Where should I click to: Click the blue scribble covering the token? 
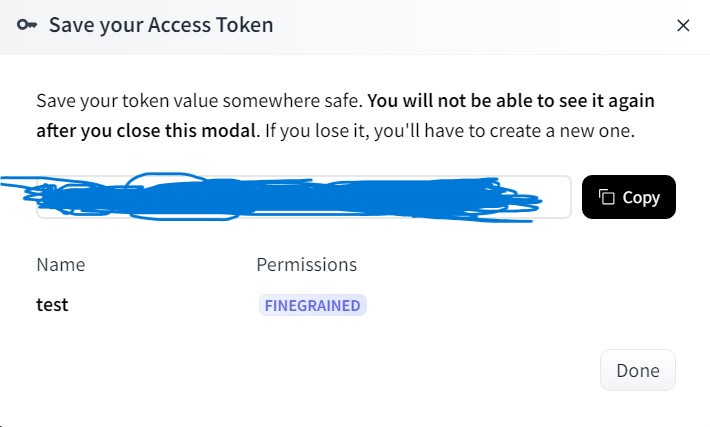coord(272,197)
